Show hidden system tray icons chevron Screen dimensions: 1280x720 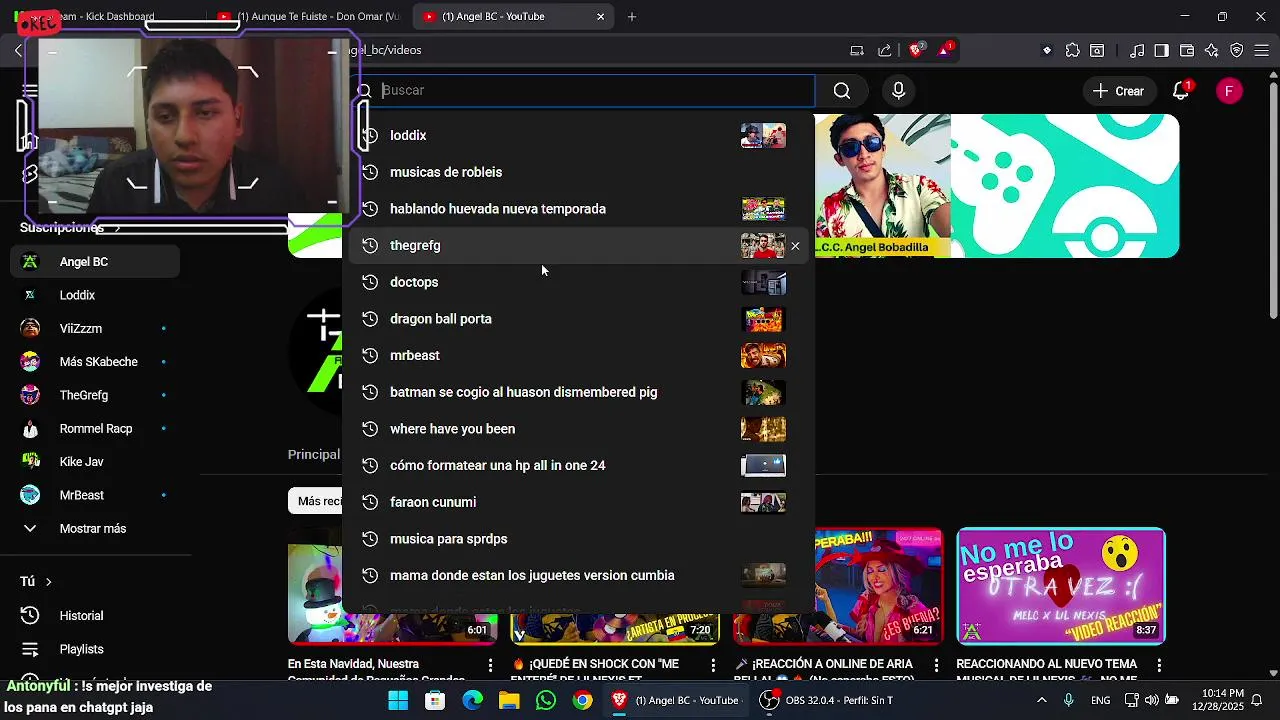[x=1042, y=700]
